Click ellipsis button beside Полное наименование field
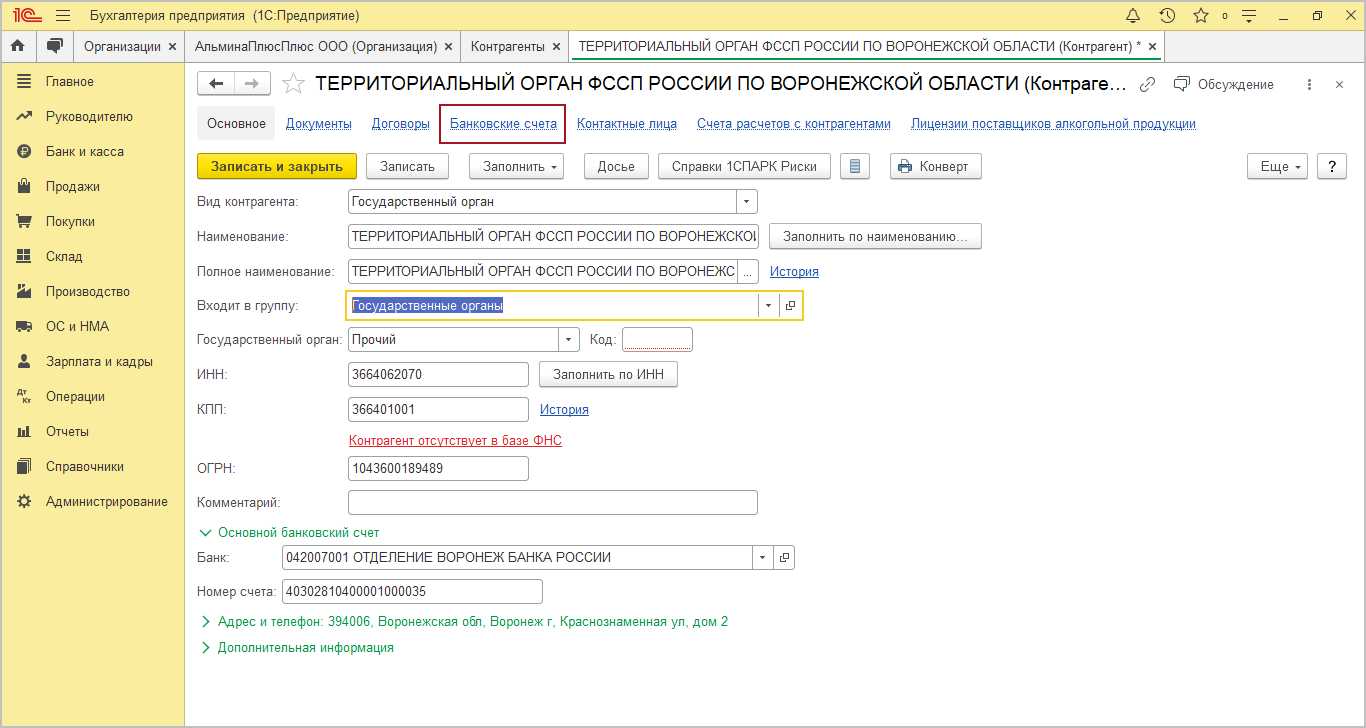 coord(748,271)
